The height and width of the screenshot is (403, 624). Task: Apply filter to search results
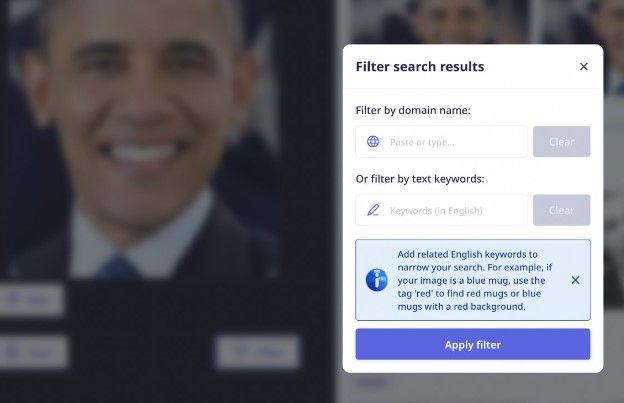[473, 344]
